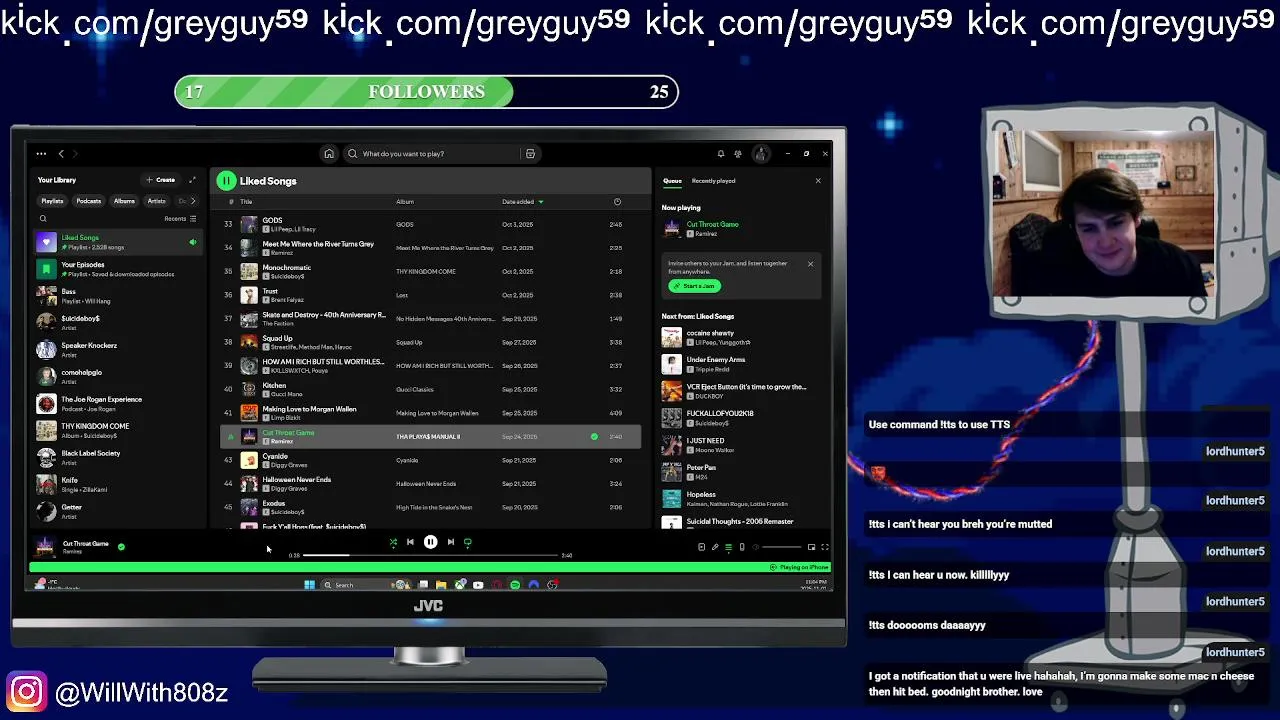Click the Start a Jam button
1280x720 pixels.
tap(694, 286)
